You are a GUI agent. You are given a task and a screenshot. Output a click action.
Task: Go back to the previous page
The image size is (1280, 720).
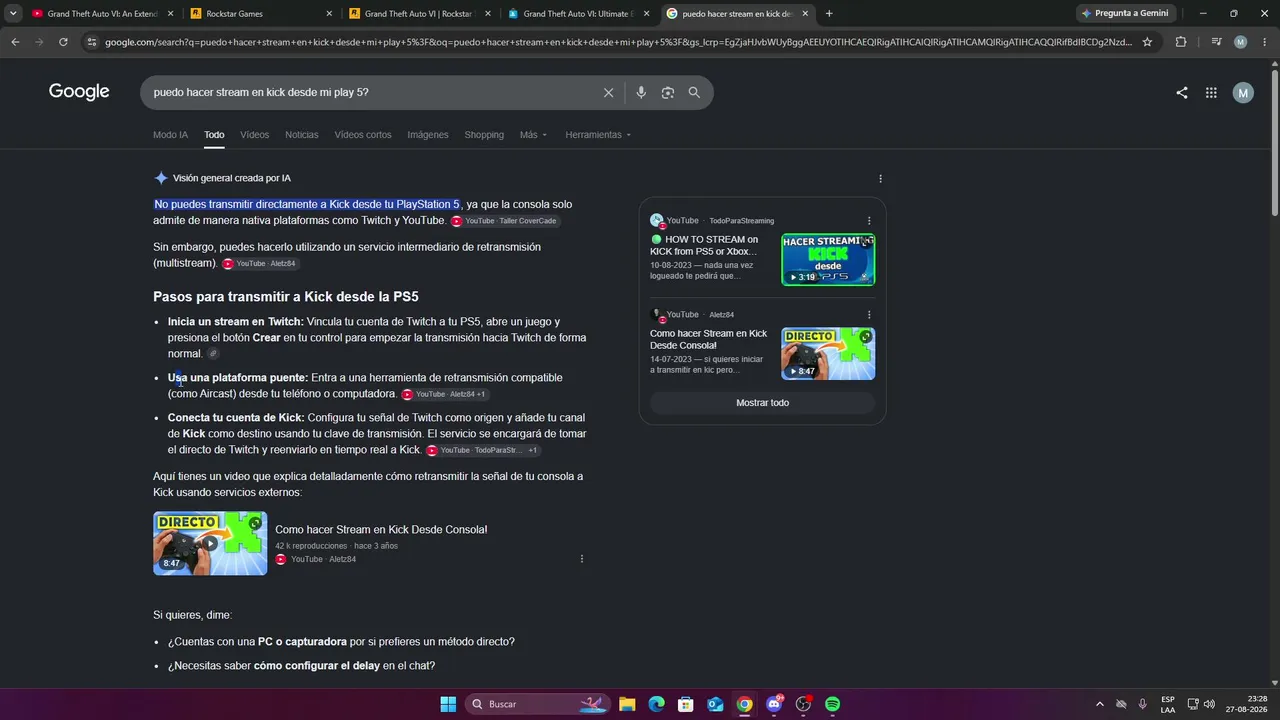coord(15,42)
